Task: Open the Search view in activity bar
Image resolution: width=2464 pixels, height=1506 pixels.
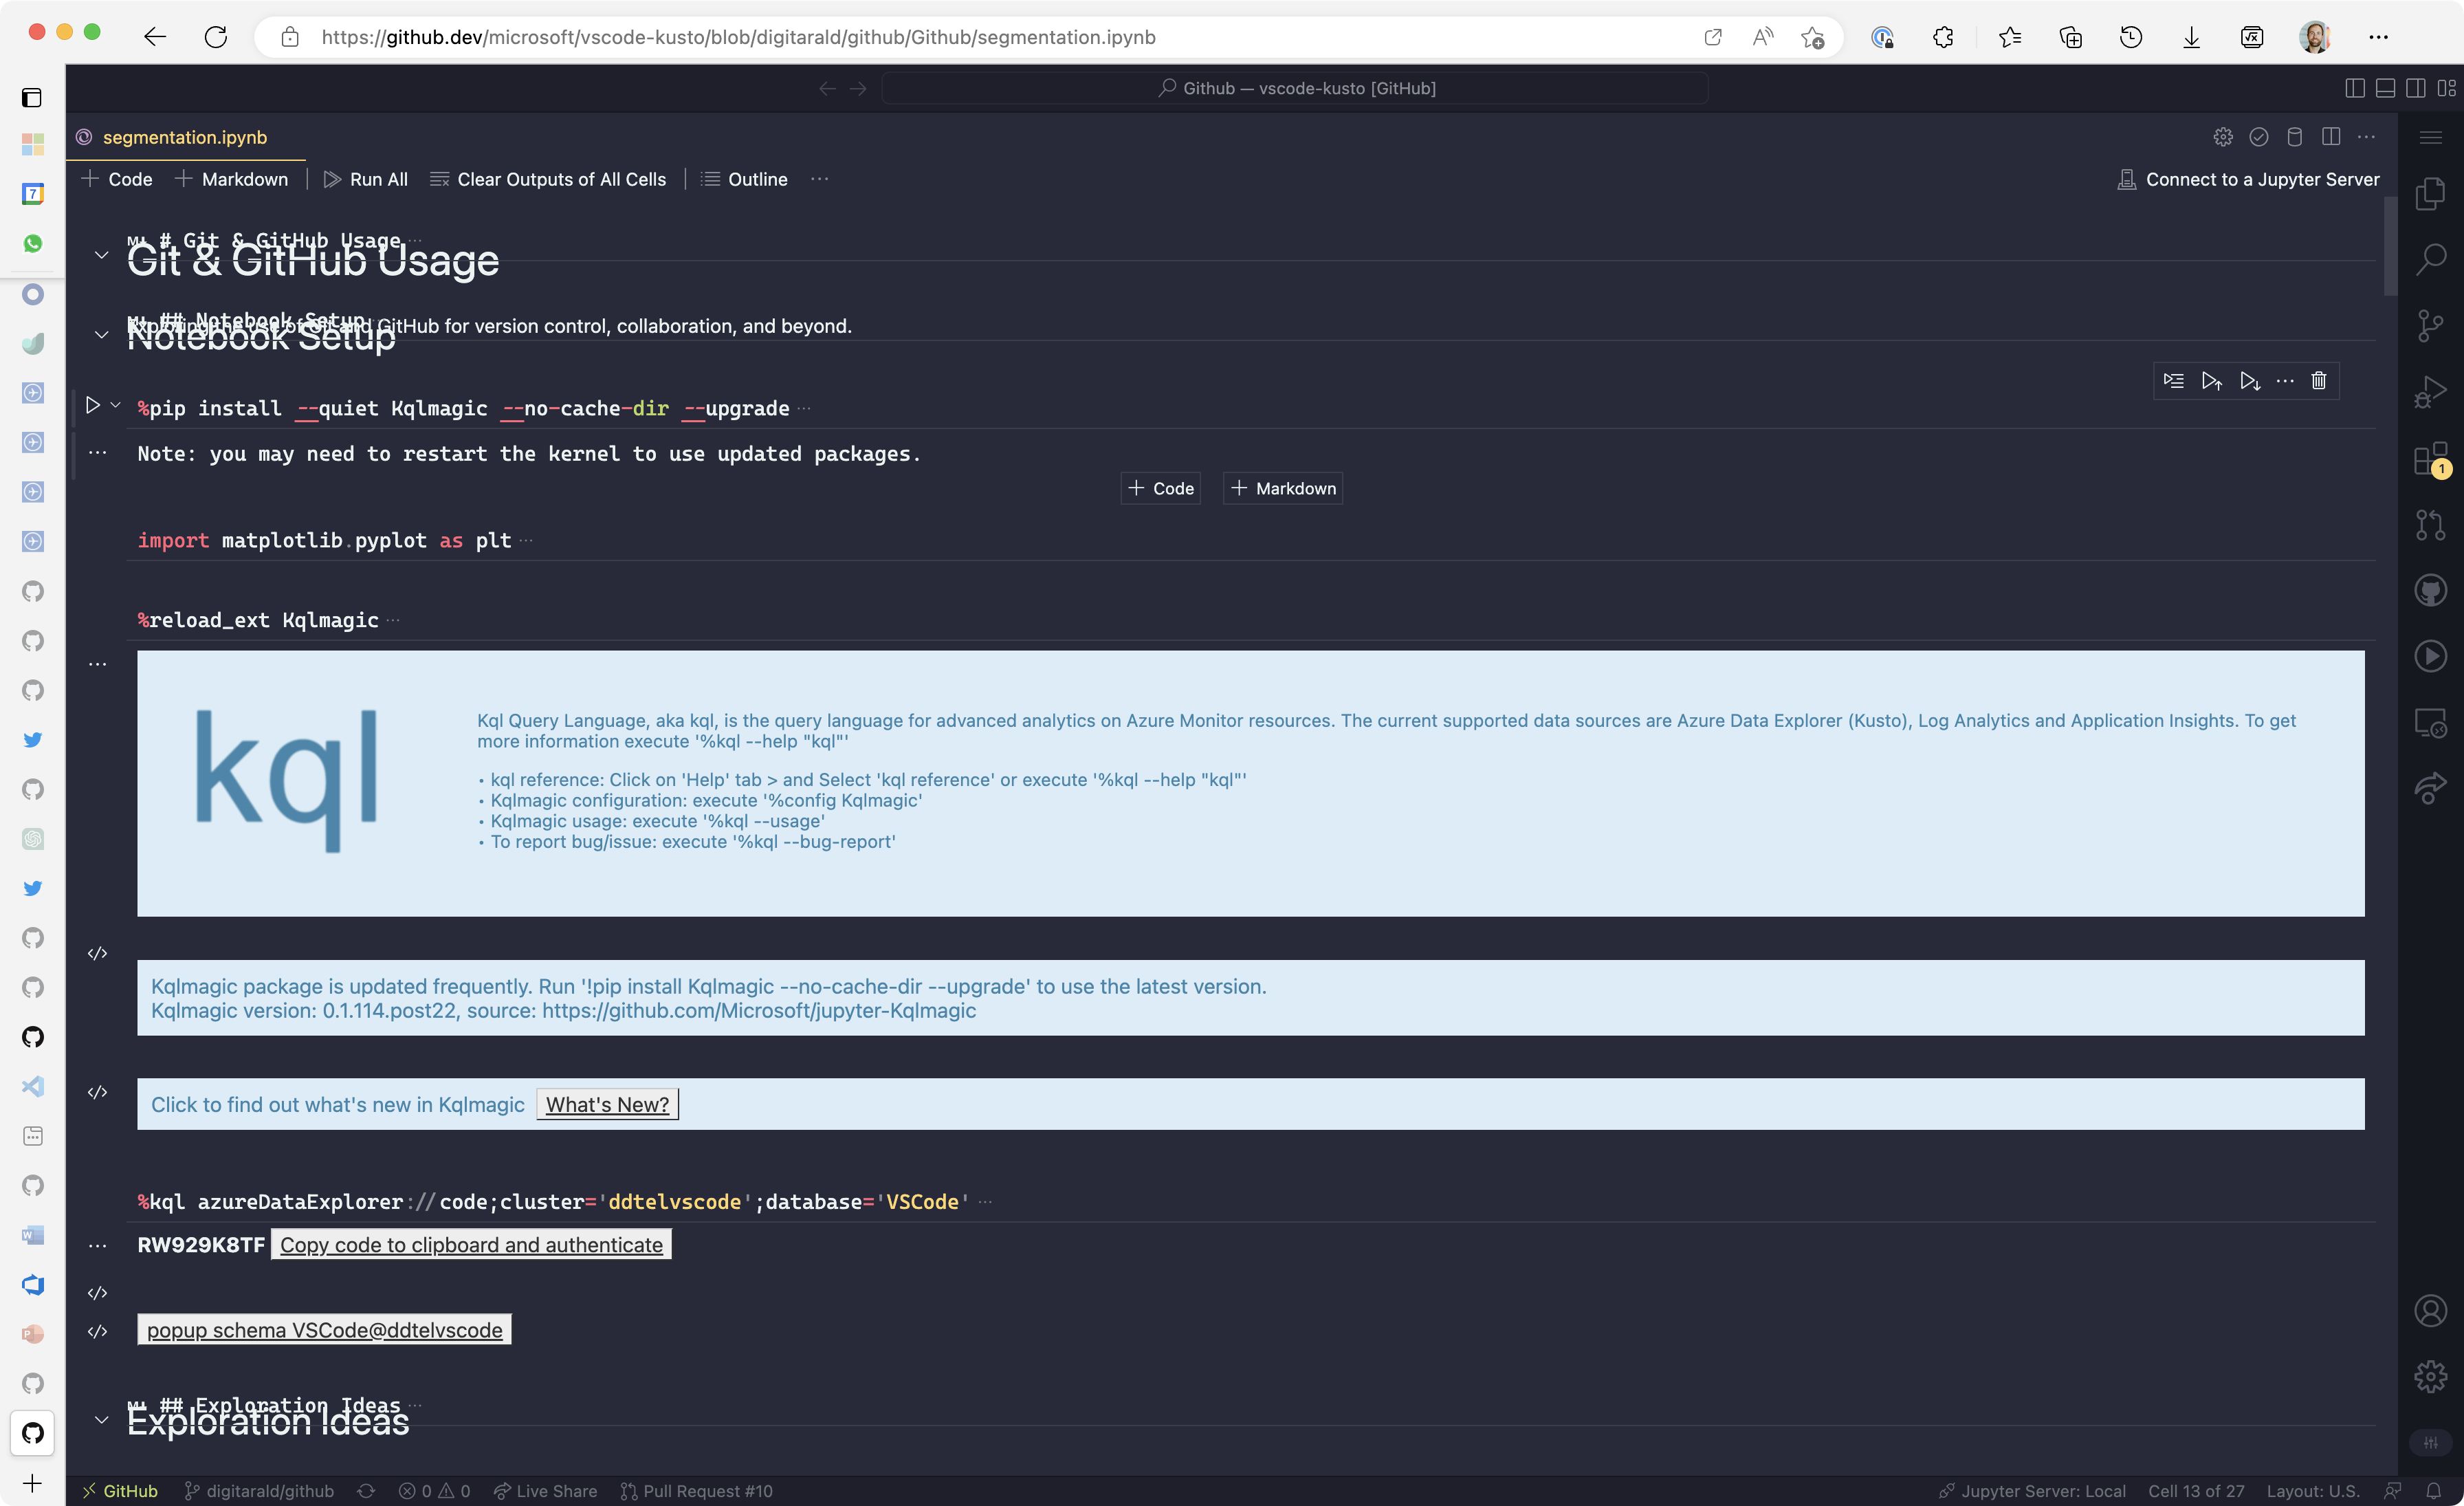Action: pos(2430,260)
